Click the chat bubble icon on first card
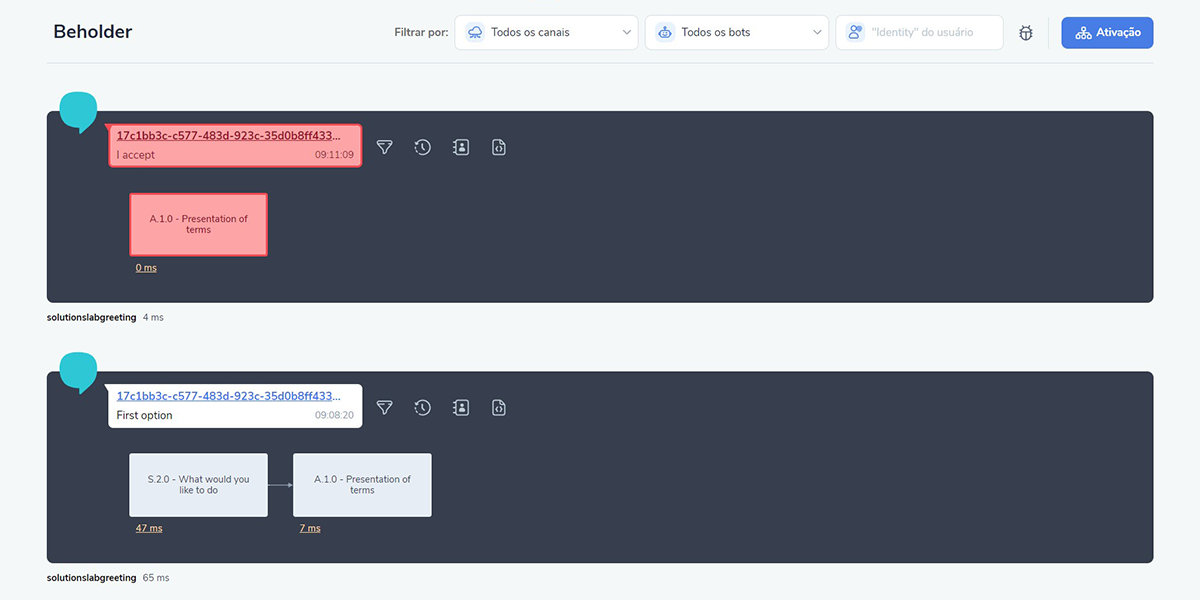Viewport: 1200px width, 600px height. pos(78,112)
